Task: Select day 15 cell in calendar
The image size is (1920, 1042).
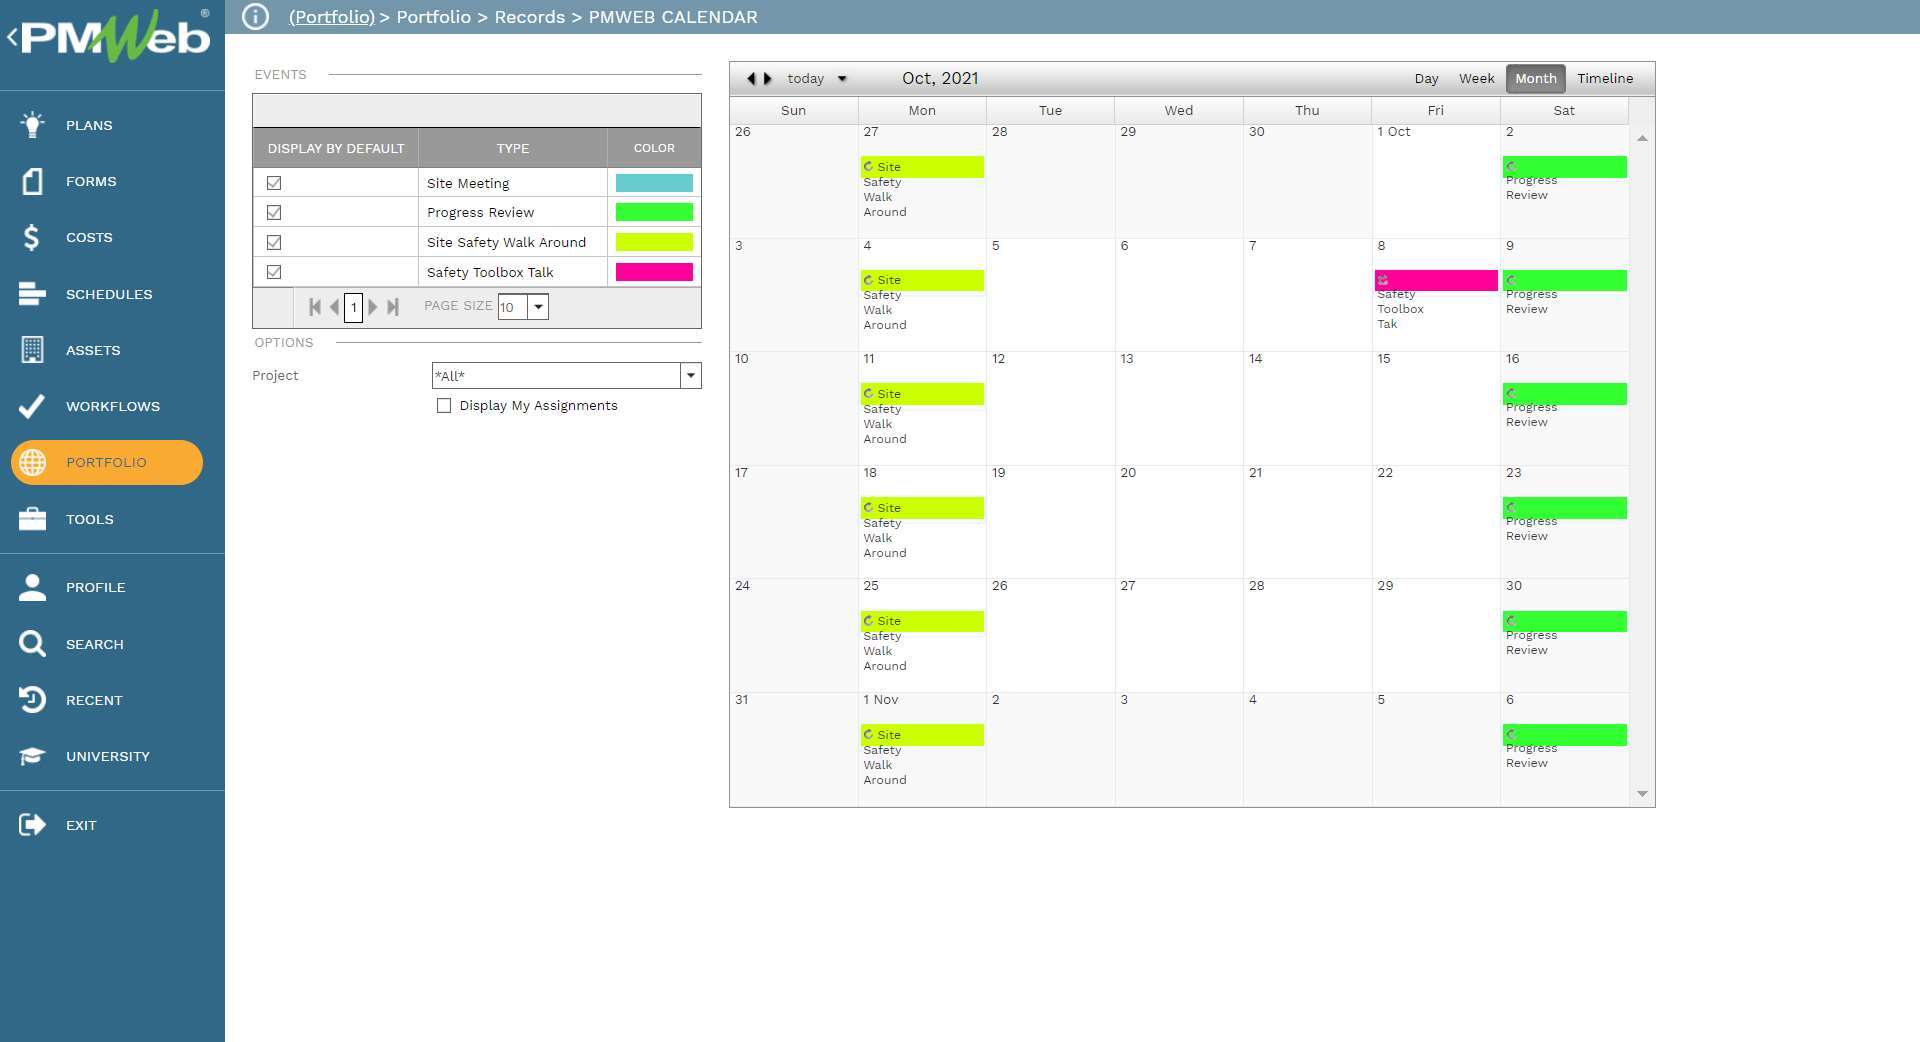Action: 1435,408
